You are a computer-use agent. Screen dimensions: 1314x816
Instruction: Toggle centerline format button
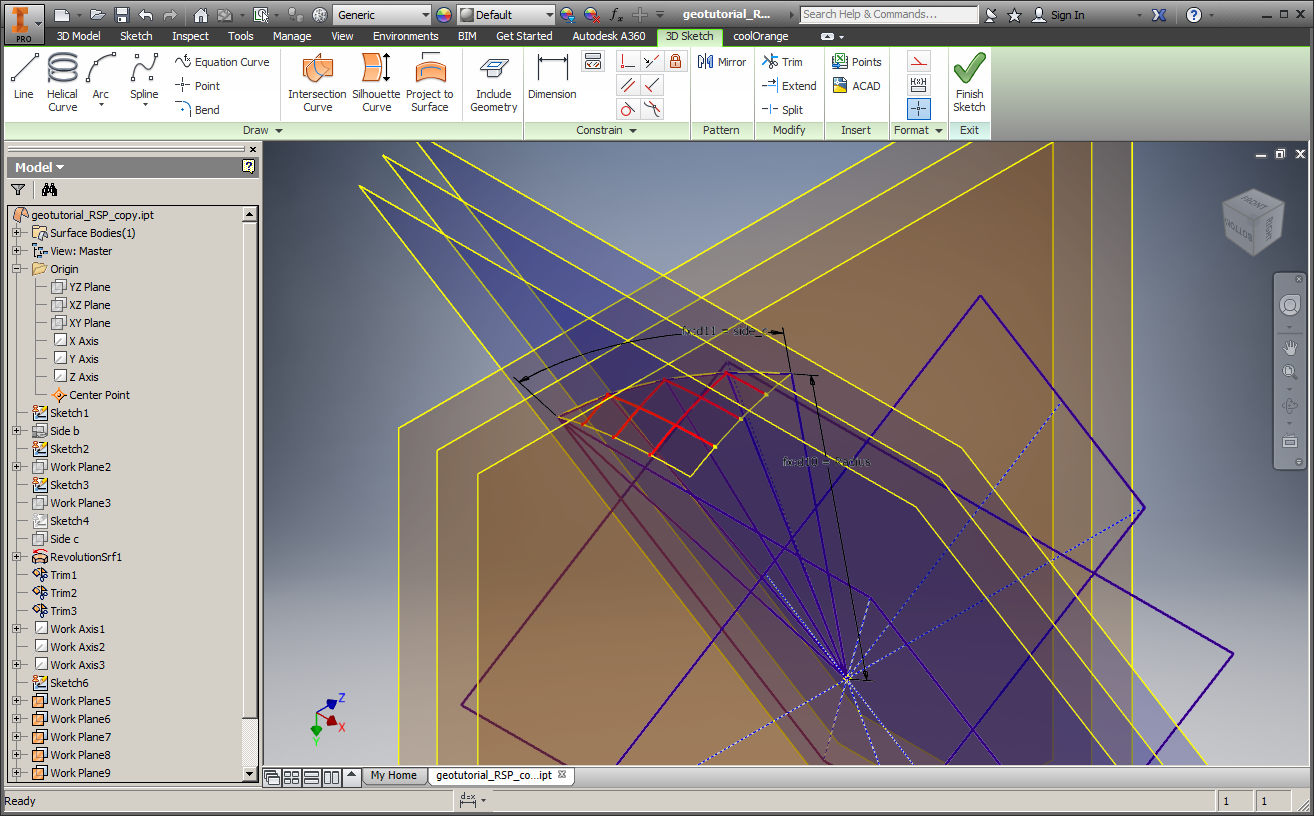919,109
